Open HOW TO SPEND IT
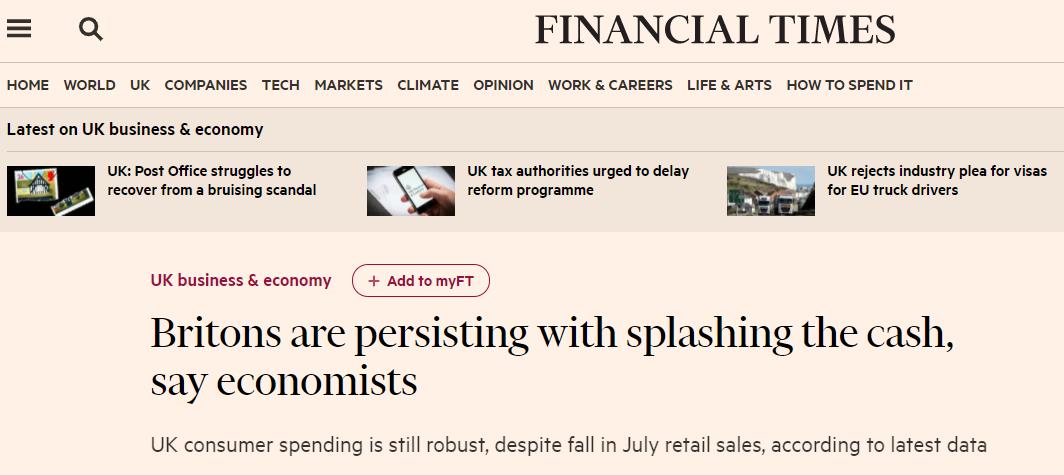The image size is (1064, 475). pyautogui.click(x=850, y=86)
